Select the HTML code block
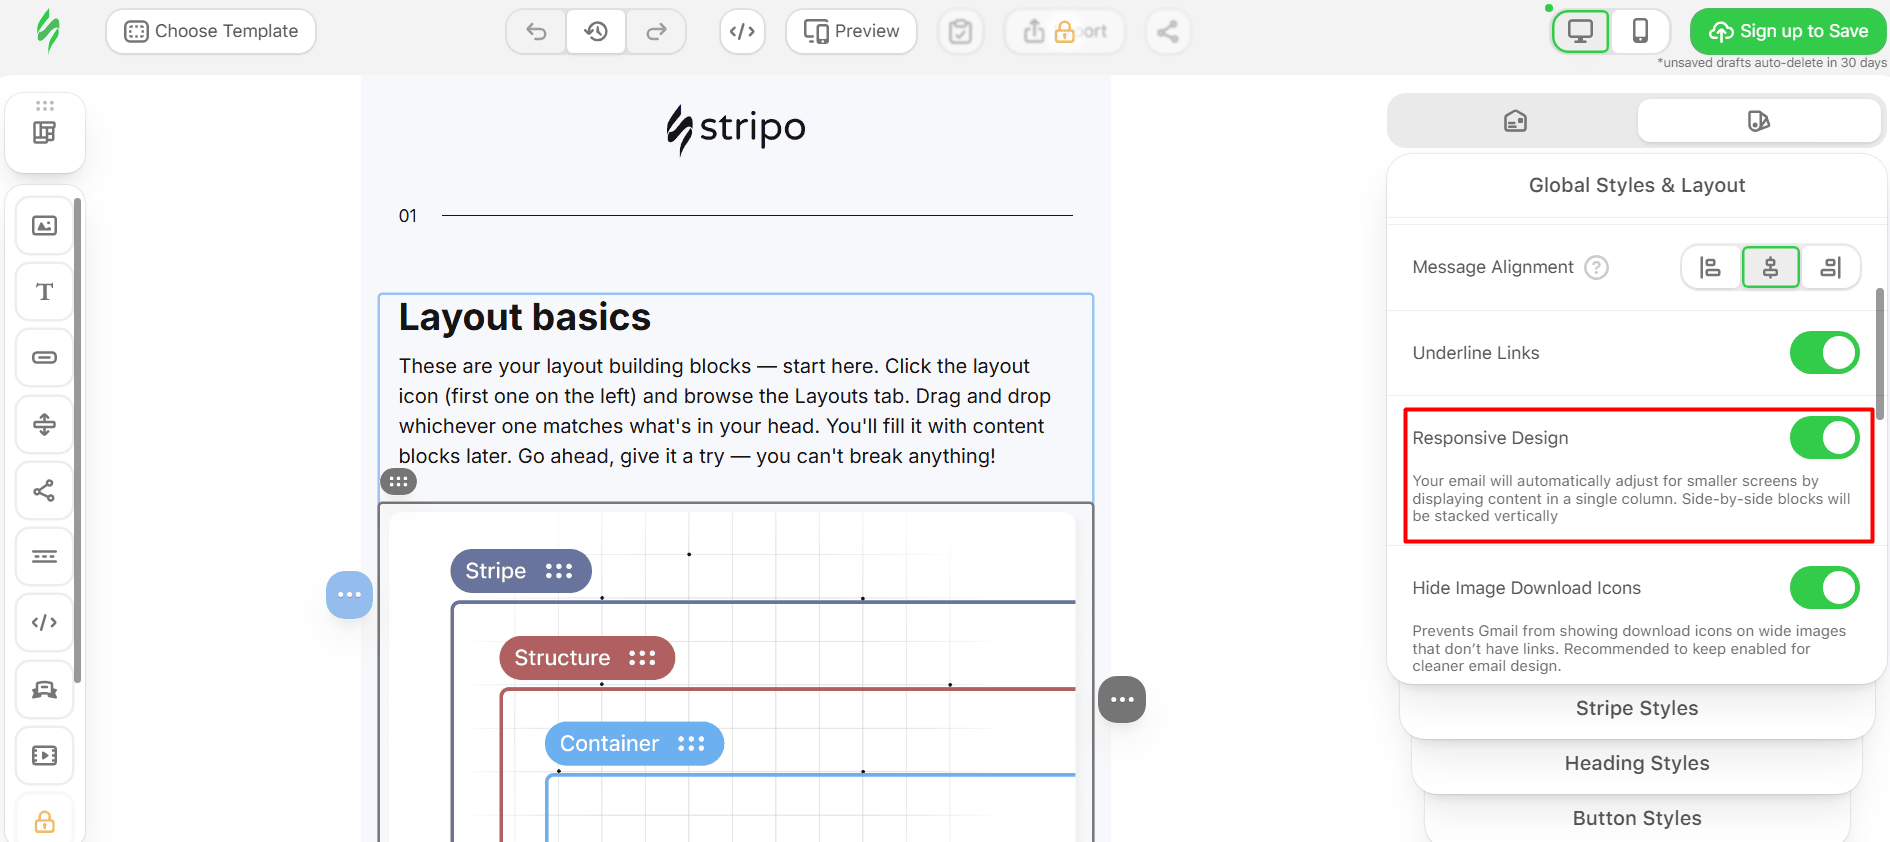Screen dimensions: 1890x842 pos(44,622)
